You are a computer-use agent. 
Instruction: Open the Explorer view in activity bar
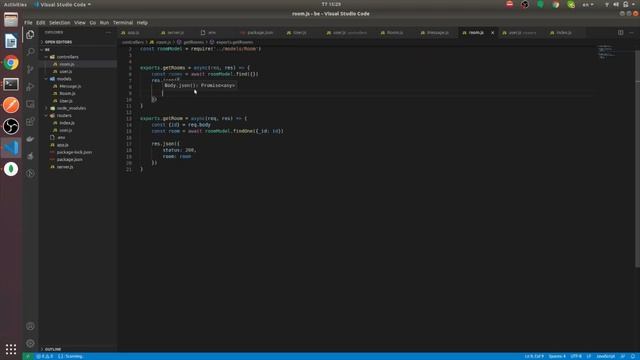(x=30, y=35)
